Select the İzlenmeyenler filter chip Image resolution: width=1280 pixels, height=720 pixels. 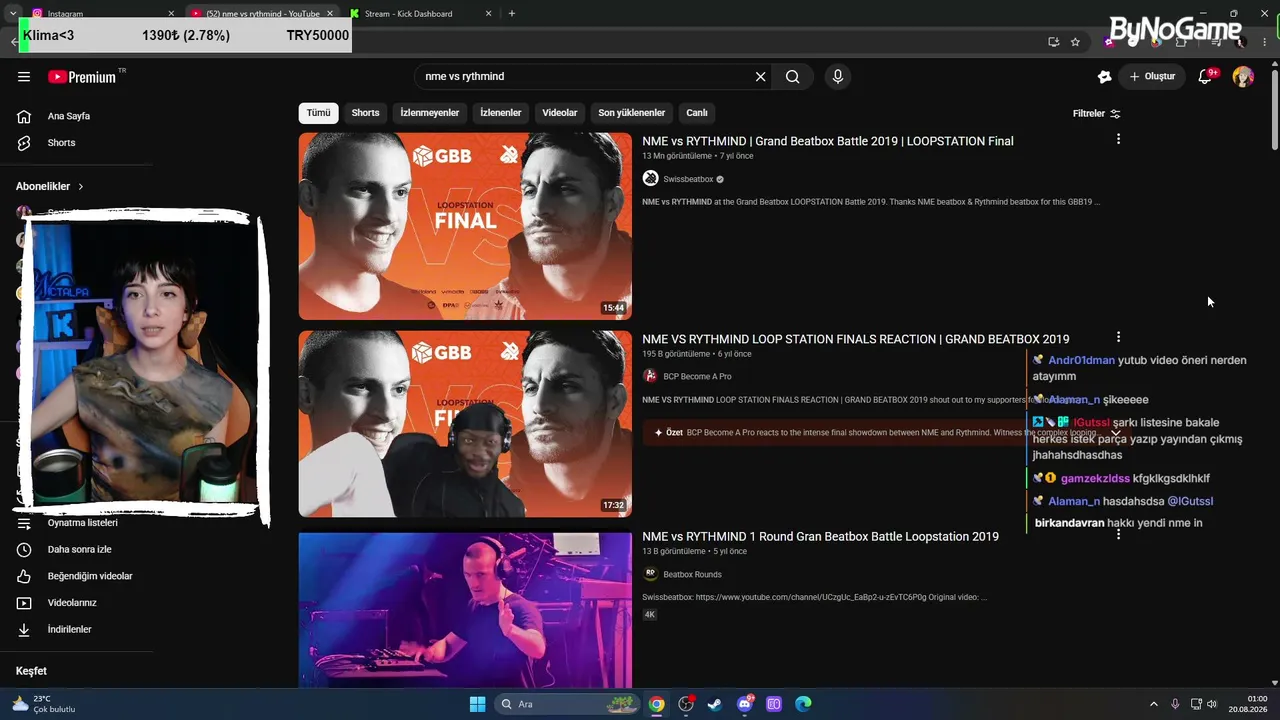tap(430, 113)
